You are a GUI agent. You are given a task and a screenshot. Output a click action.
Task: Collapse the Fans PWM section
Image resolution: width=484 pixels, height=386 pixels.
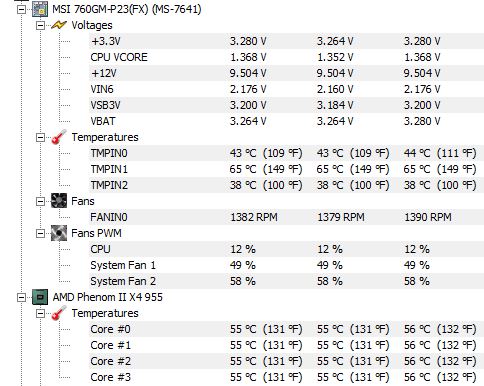click(x=40, y=233)
